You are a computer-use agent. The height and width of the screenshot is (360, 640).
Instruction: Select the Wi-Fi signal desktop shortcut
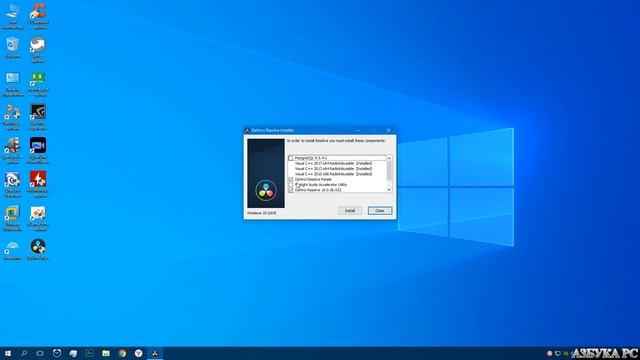12,250
